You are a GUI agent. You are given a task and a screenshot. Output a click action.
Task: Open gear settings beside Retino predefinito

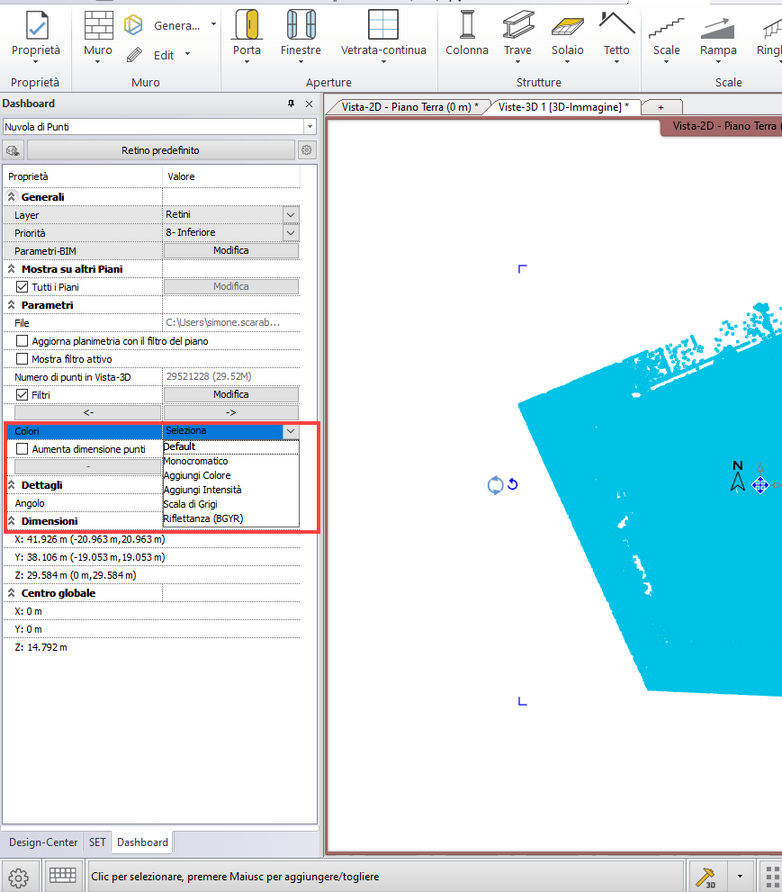(307, 150)
